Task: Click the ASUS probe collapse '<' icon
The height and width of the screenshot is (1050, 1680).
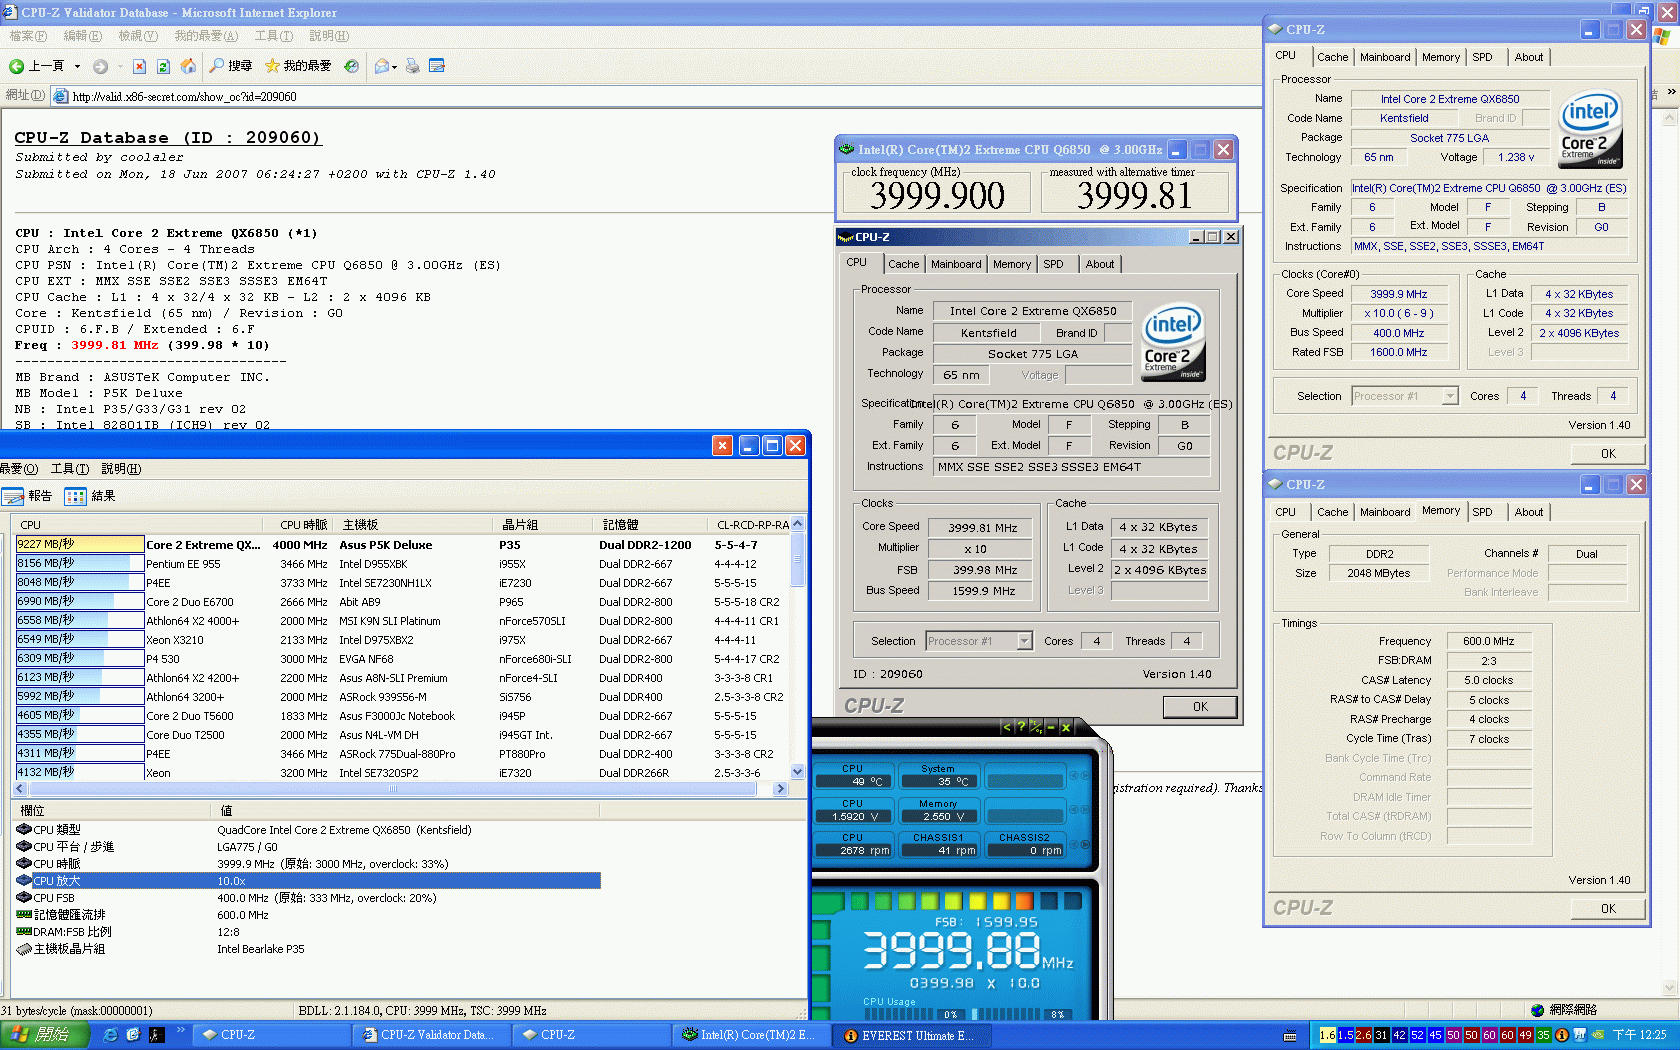Action: tap(1006, 727)
